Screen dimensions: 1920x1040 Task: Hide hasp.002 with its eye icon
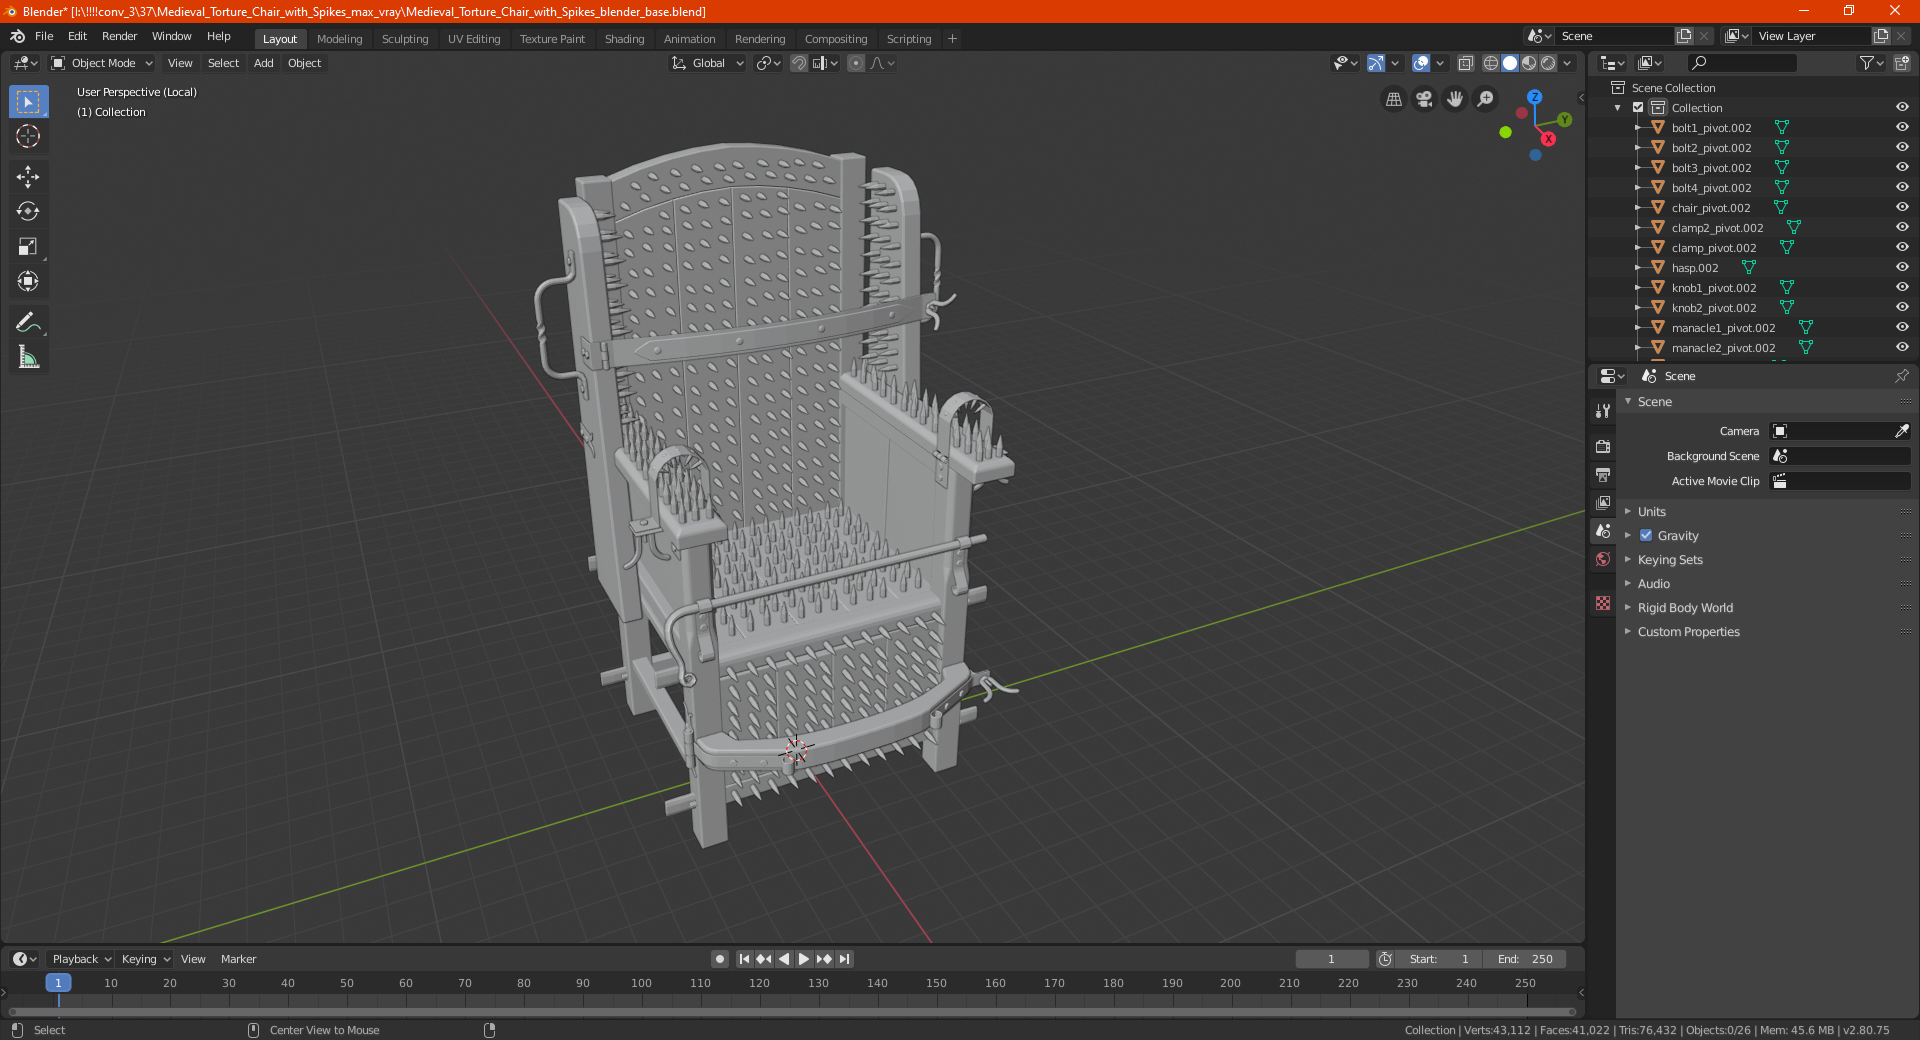click(1901, 268)
